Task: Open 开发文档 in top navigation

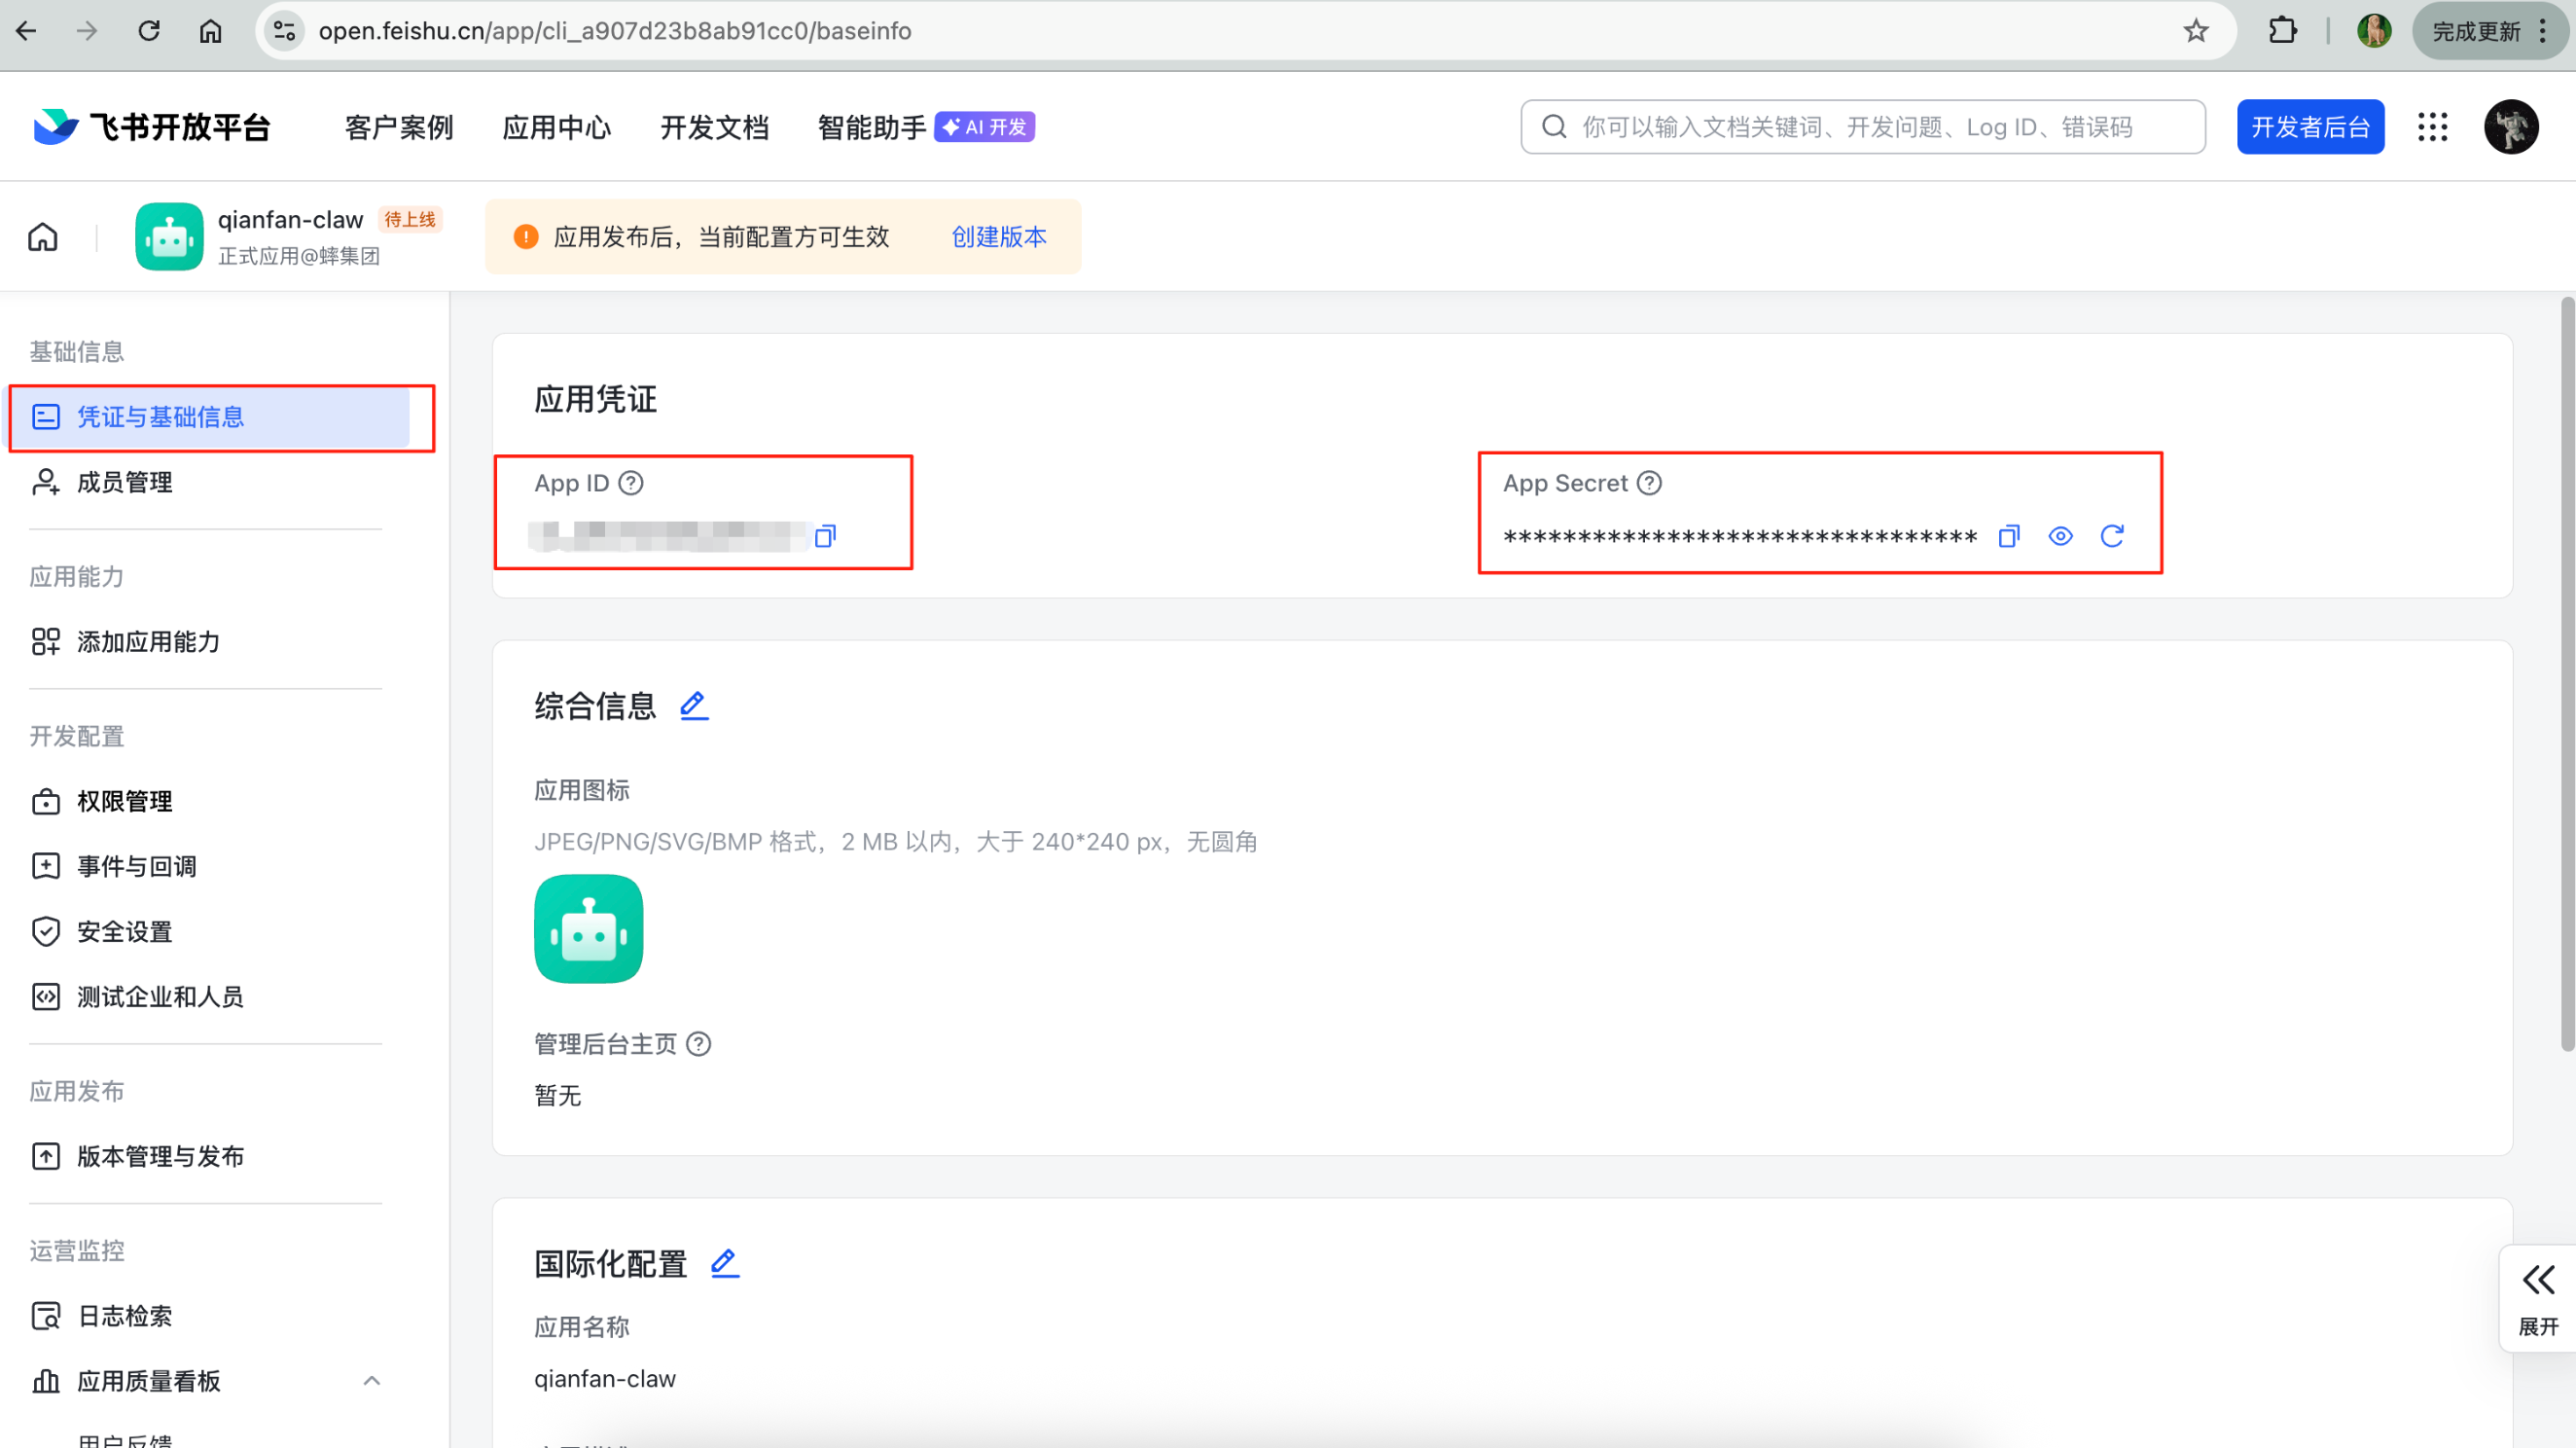Action: pyautogui.click(x=714, y=127)
